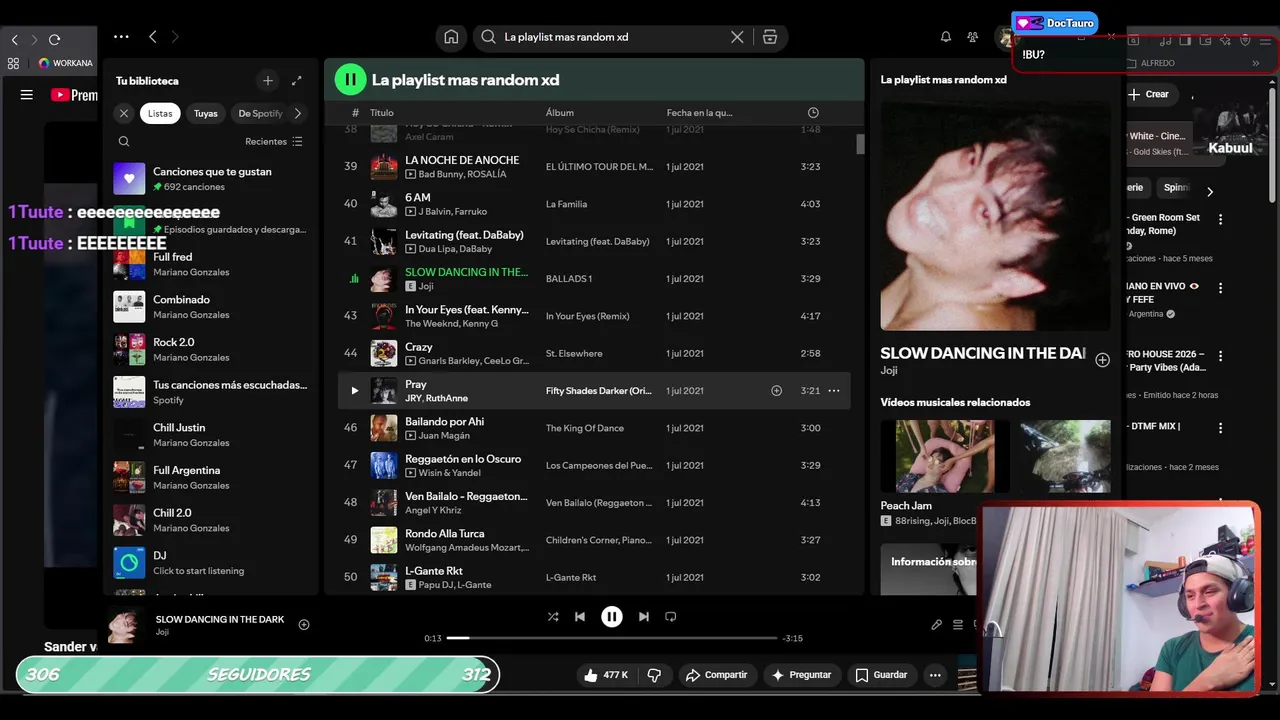Open the DJ library item
Image resolution: width=1280 pixels, height=720 pixels.
pyautogui.click(x=210, y=563)
